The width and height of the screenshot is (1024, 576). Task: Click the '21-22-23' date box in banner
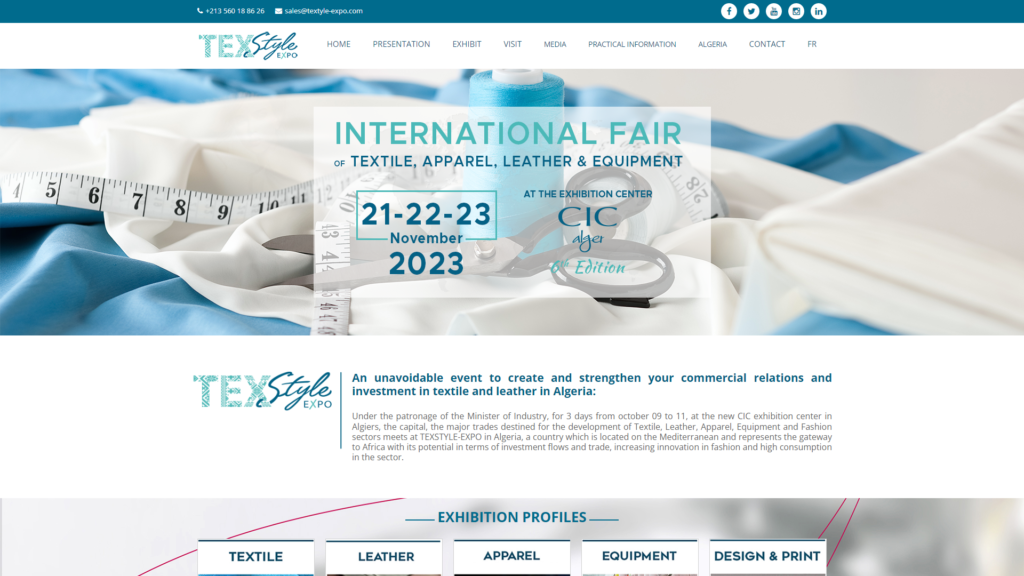(x=426, y=215)
